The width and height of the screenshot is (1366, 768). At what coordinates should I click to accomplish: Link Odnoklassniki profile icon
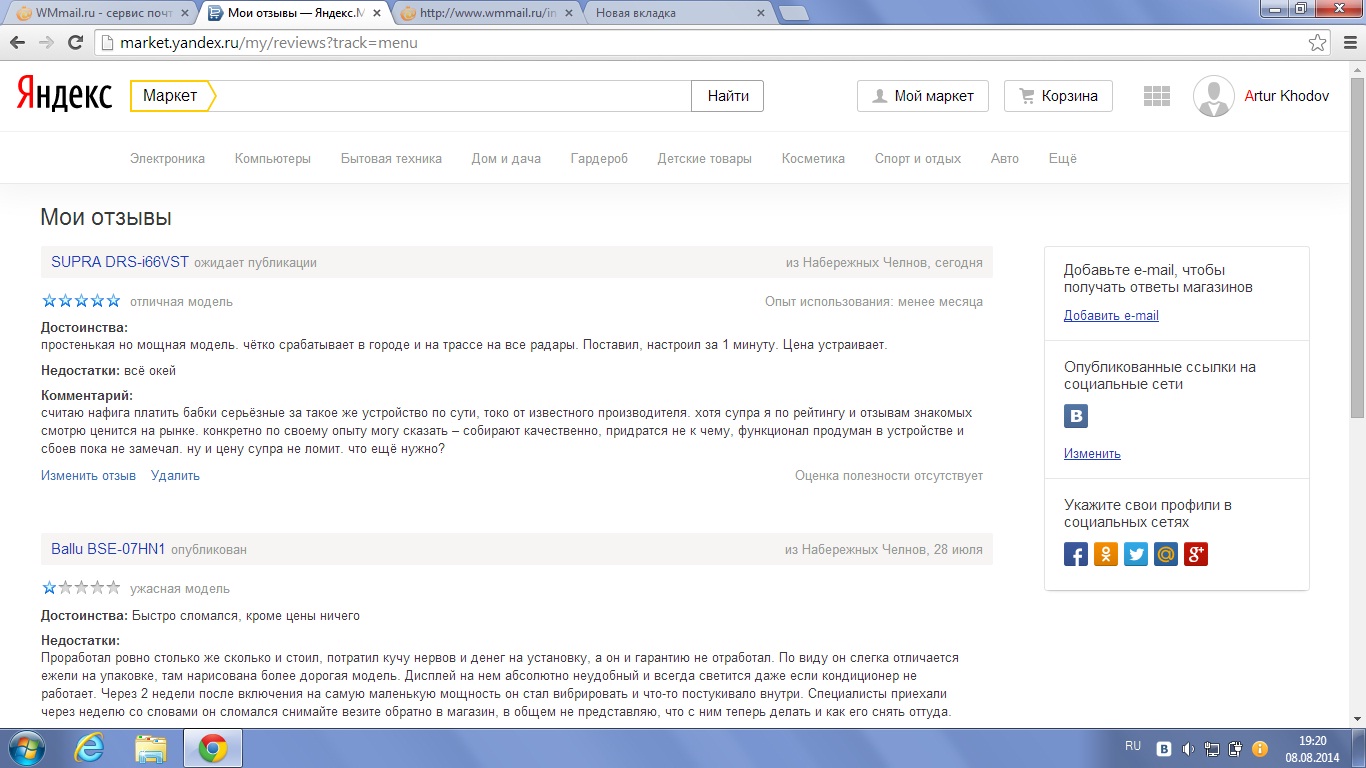[x=1106, y=554]
